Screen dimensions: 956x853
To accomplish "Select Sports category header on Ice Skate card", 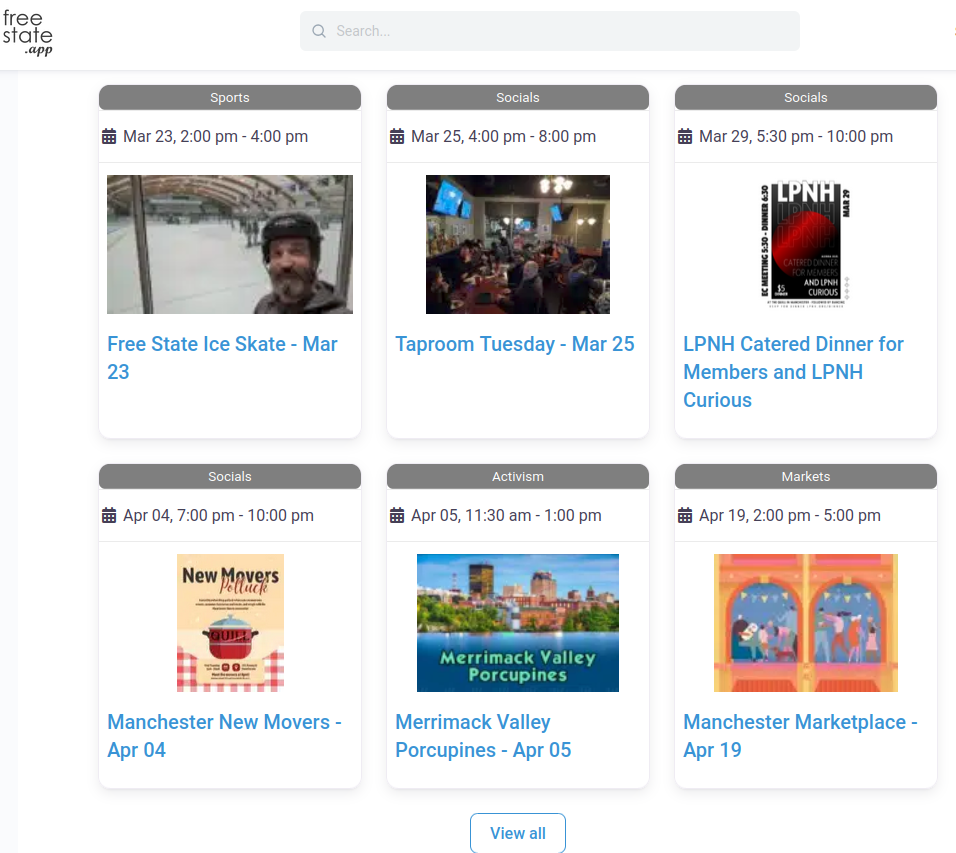I will (230, 98).
